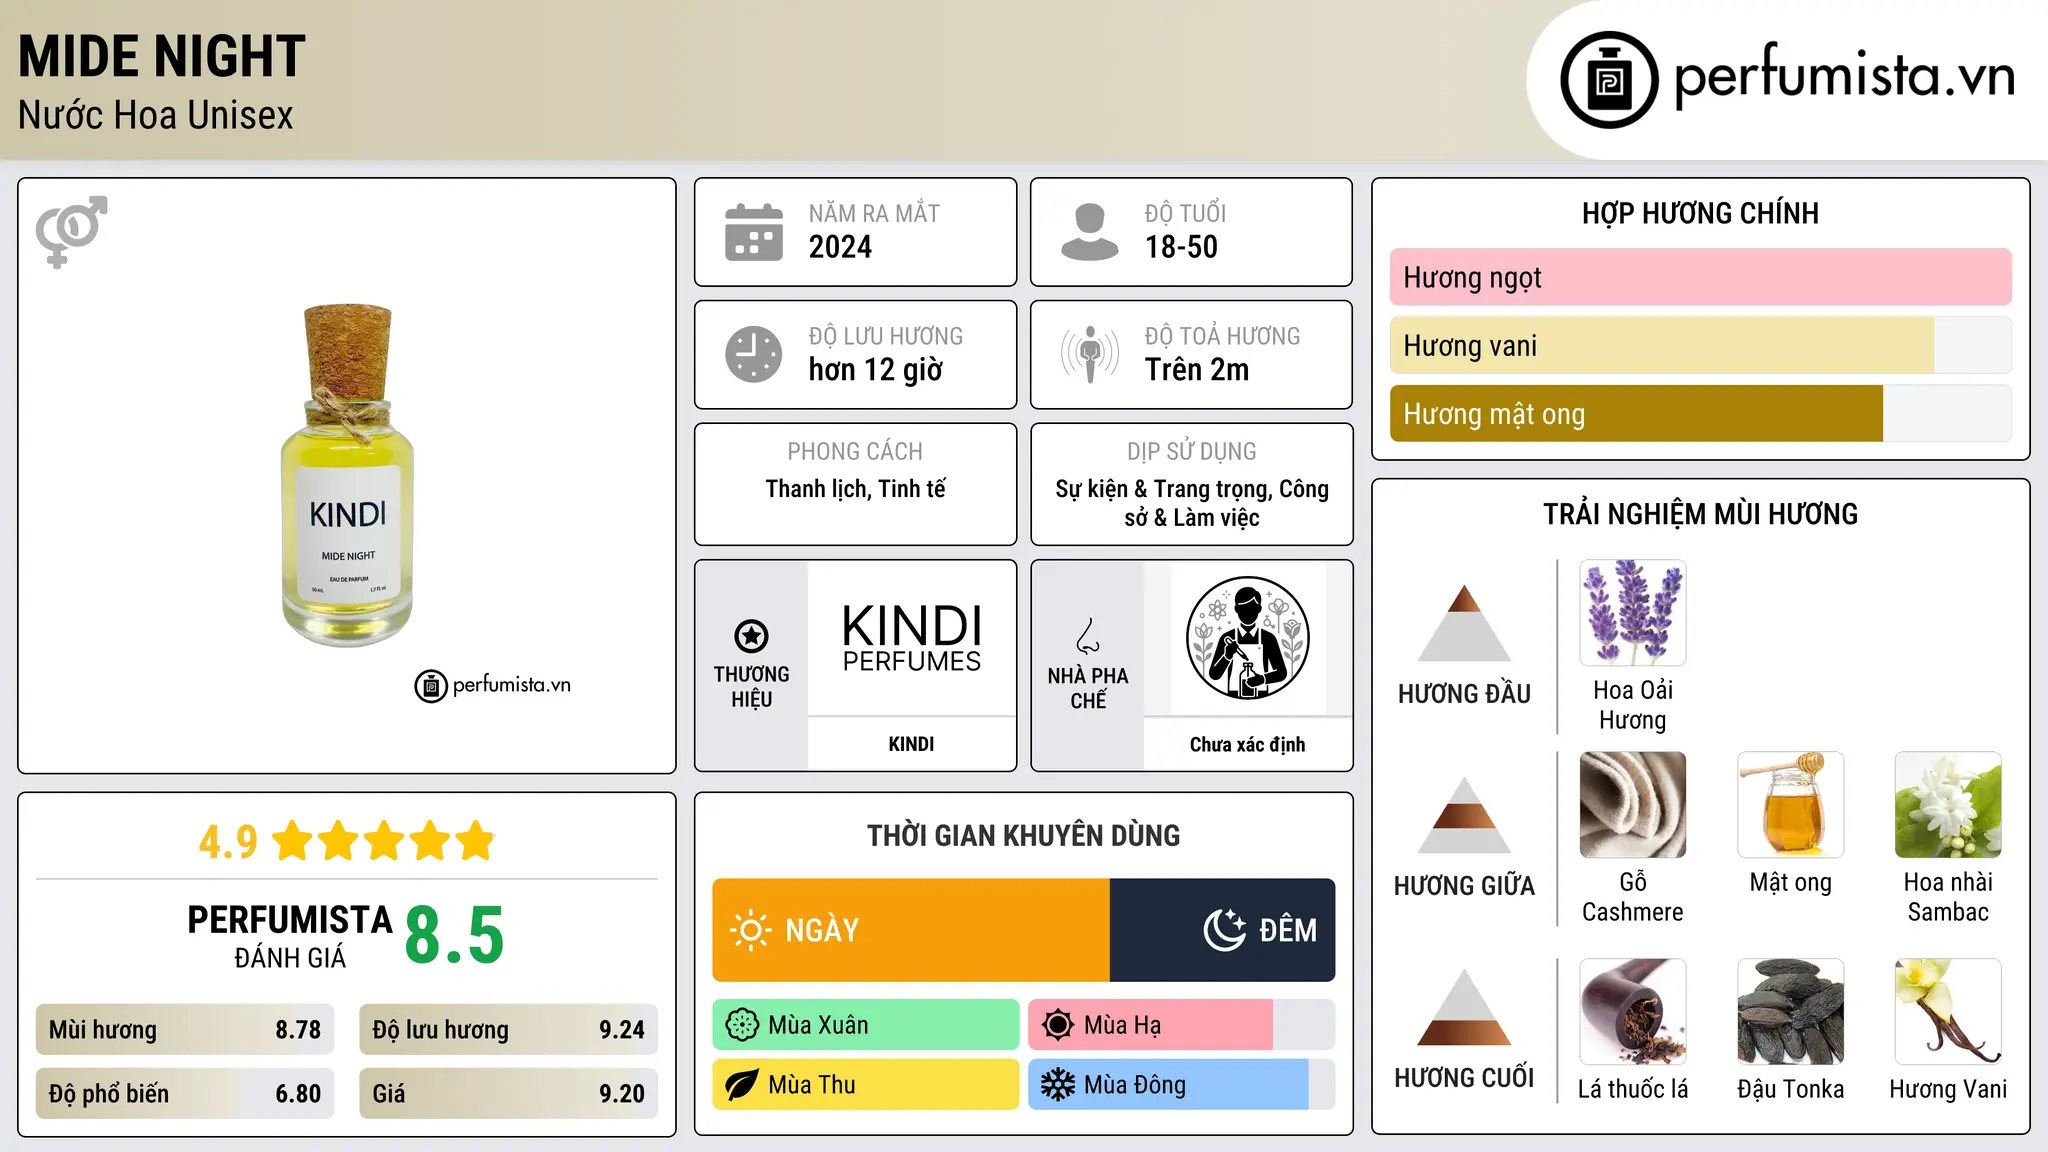The image size is (2048, 1152).
Task: Click the Hương đầu pyramid icon
Action: tap(1464, 623)
